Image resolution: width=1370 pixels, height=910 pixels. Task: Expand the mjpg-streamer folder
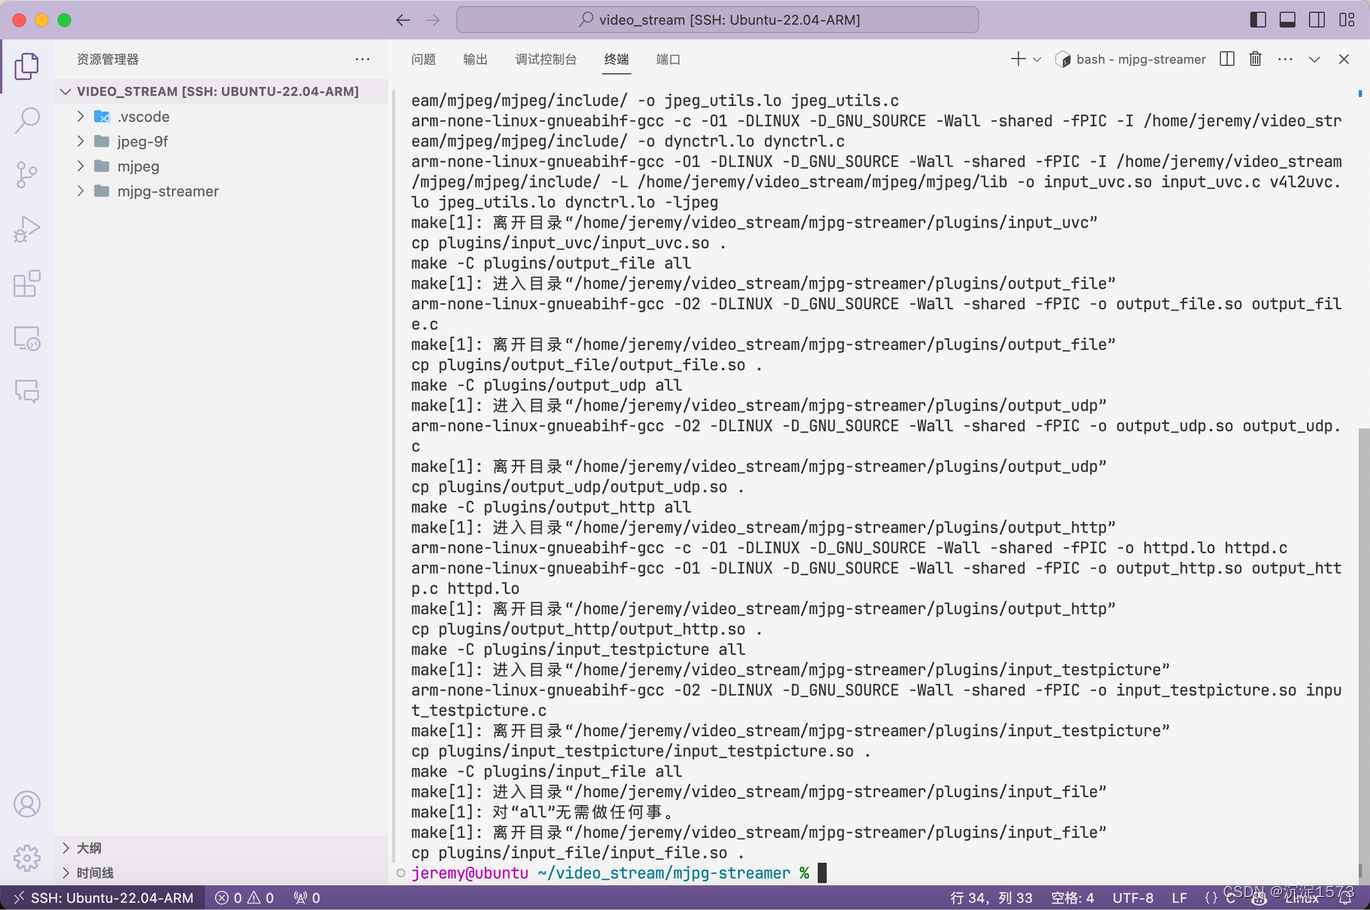pyautogui.click(x=221, y=191)
